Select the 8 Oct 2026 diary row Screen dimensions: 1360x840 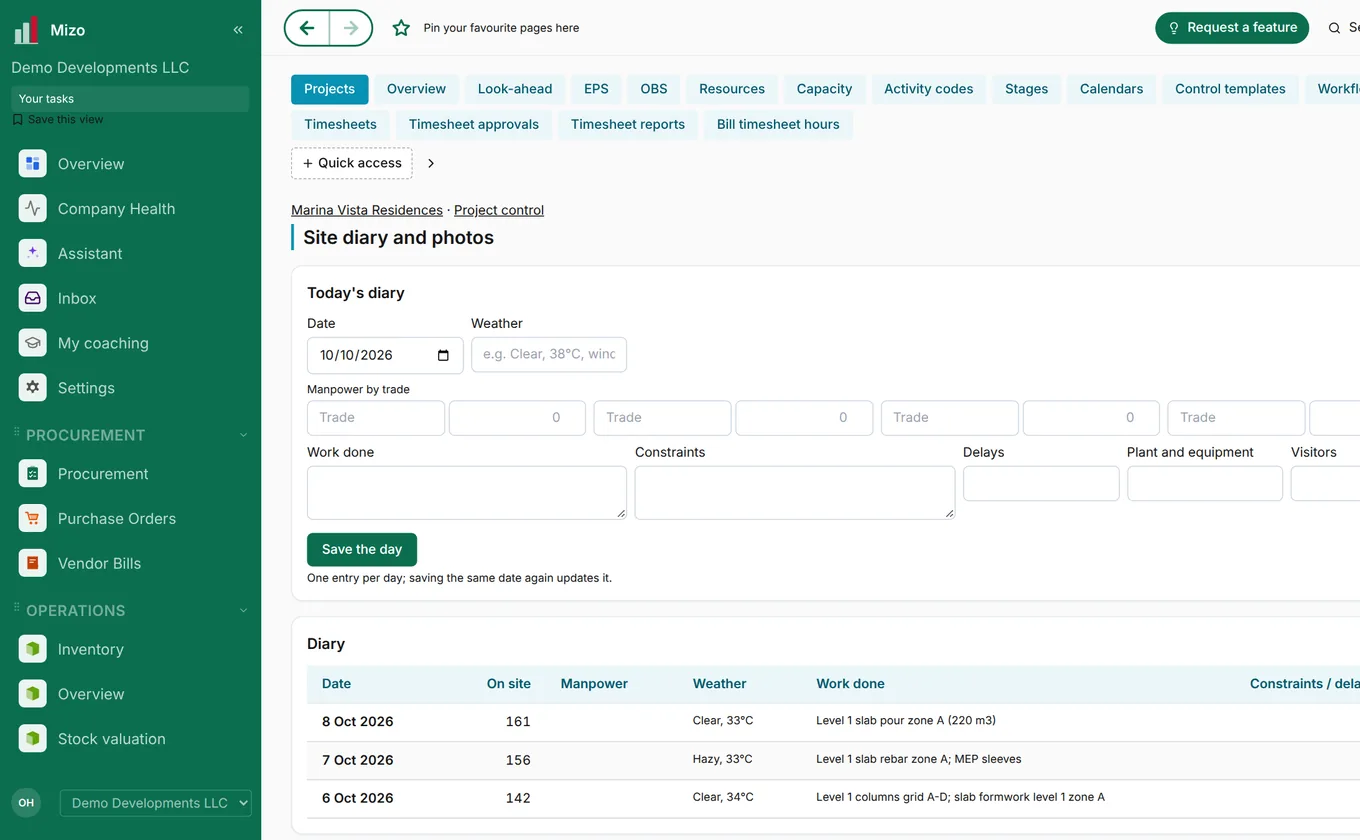833,722
